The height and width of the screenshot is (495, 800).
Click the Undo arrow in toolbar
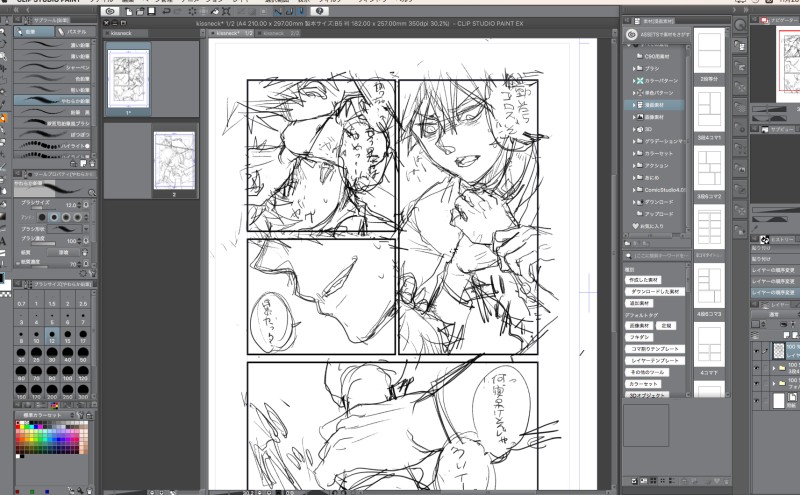coord(166,11)
